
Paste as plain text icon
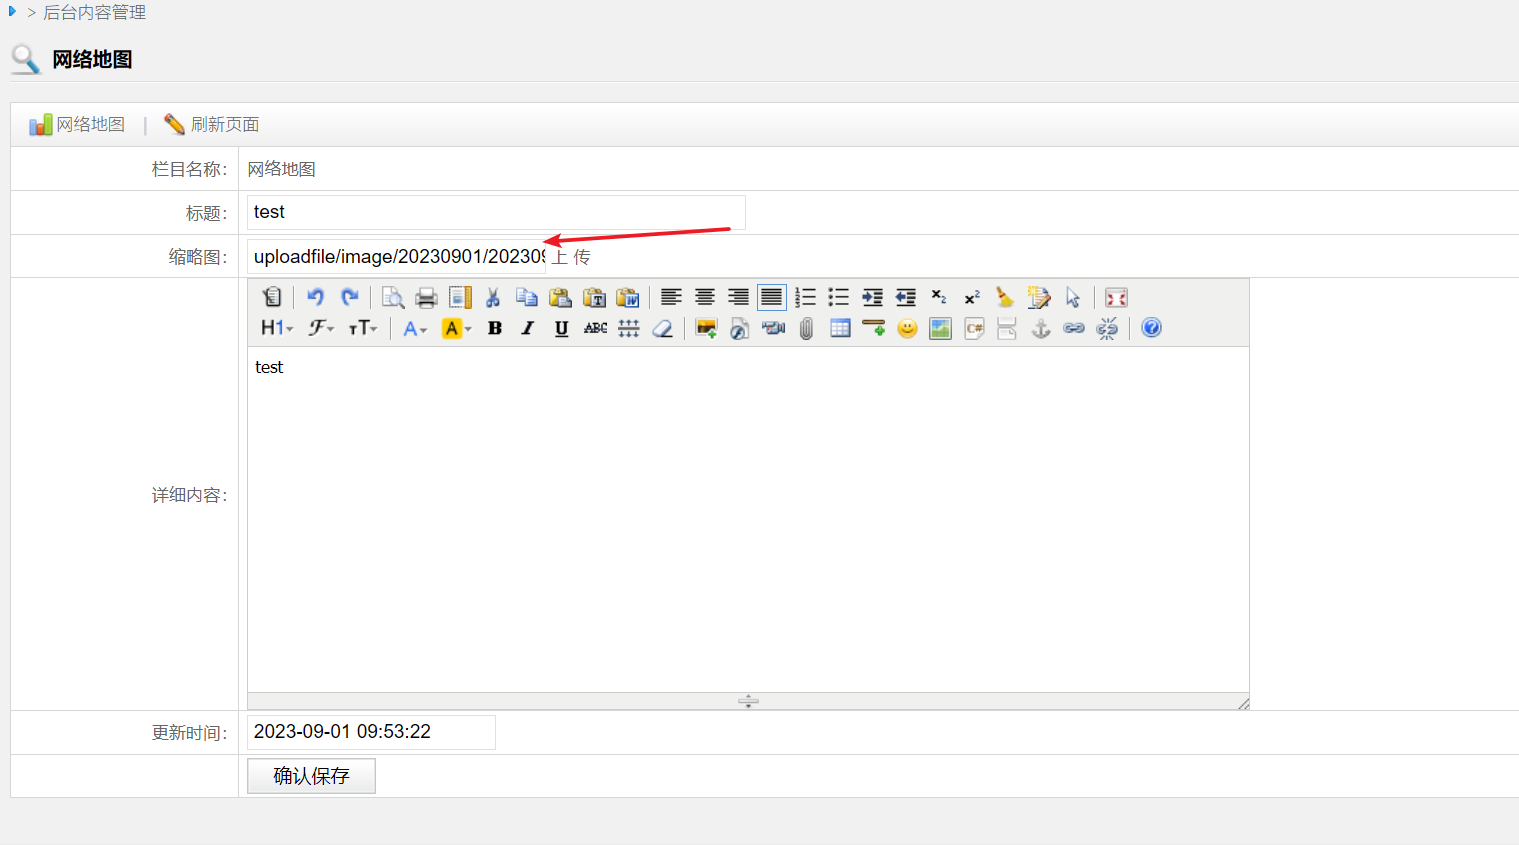click(x=594, y=297)
